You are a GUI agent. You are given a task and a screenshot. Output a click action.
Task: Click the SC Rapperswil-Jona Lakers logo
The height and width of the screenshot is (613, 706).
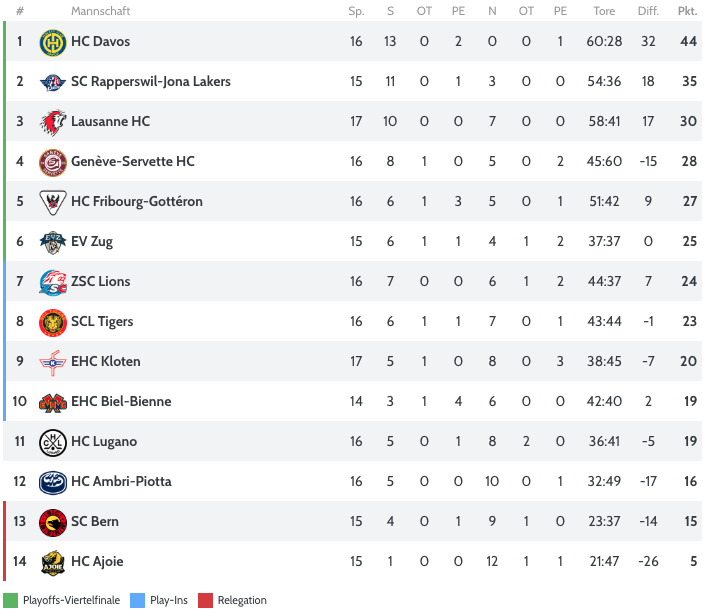(52, 82)
